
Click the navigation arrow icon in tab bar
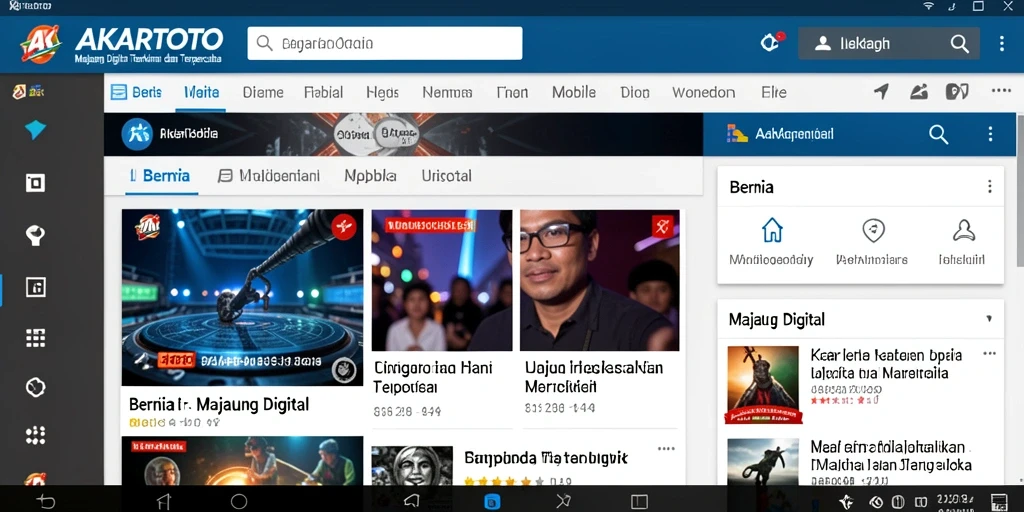pos(882,91)
